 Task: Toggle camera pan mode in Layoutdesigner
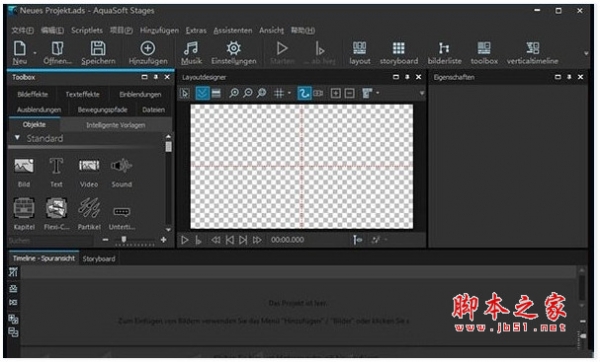tap(318, 93)
